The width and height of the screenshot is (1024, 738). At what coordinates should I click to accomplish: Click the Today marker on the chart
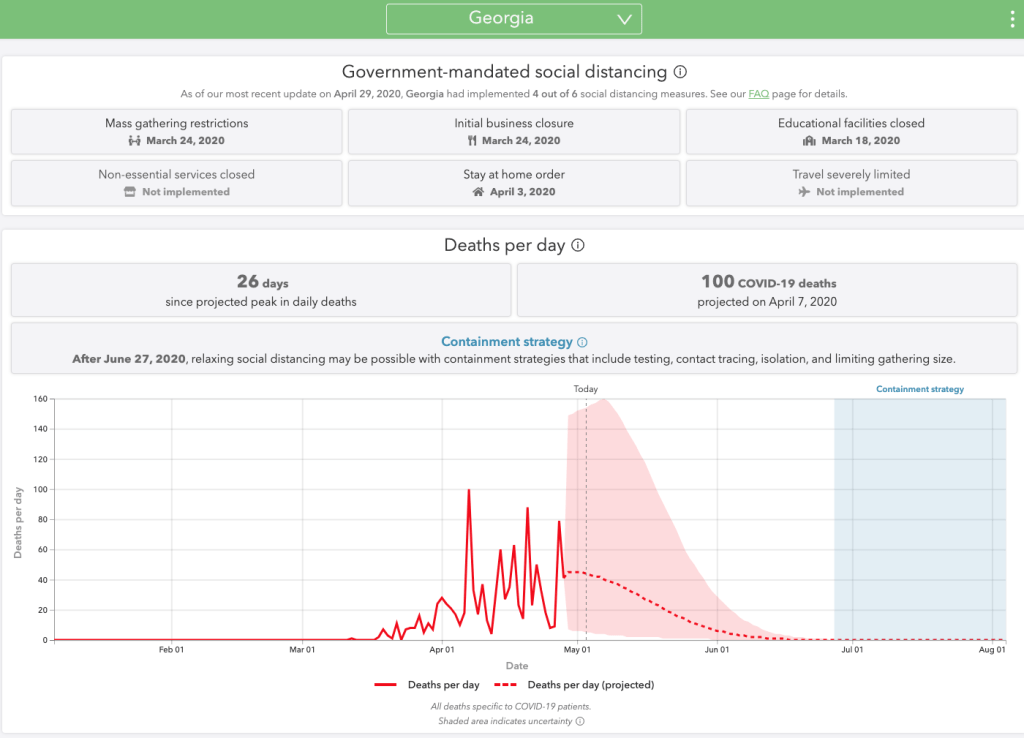586,389
